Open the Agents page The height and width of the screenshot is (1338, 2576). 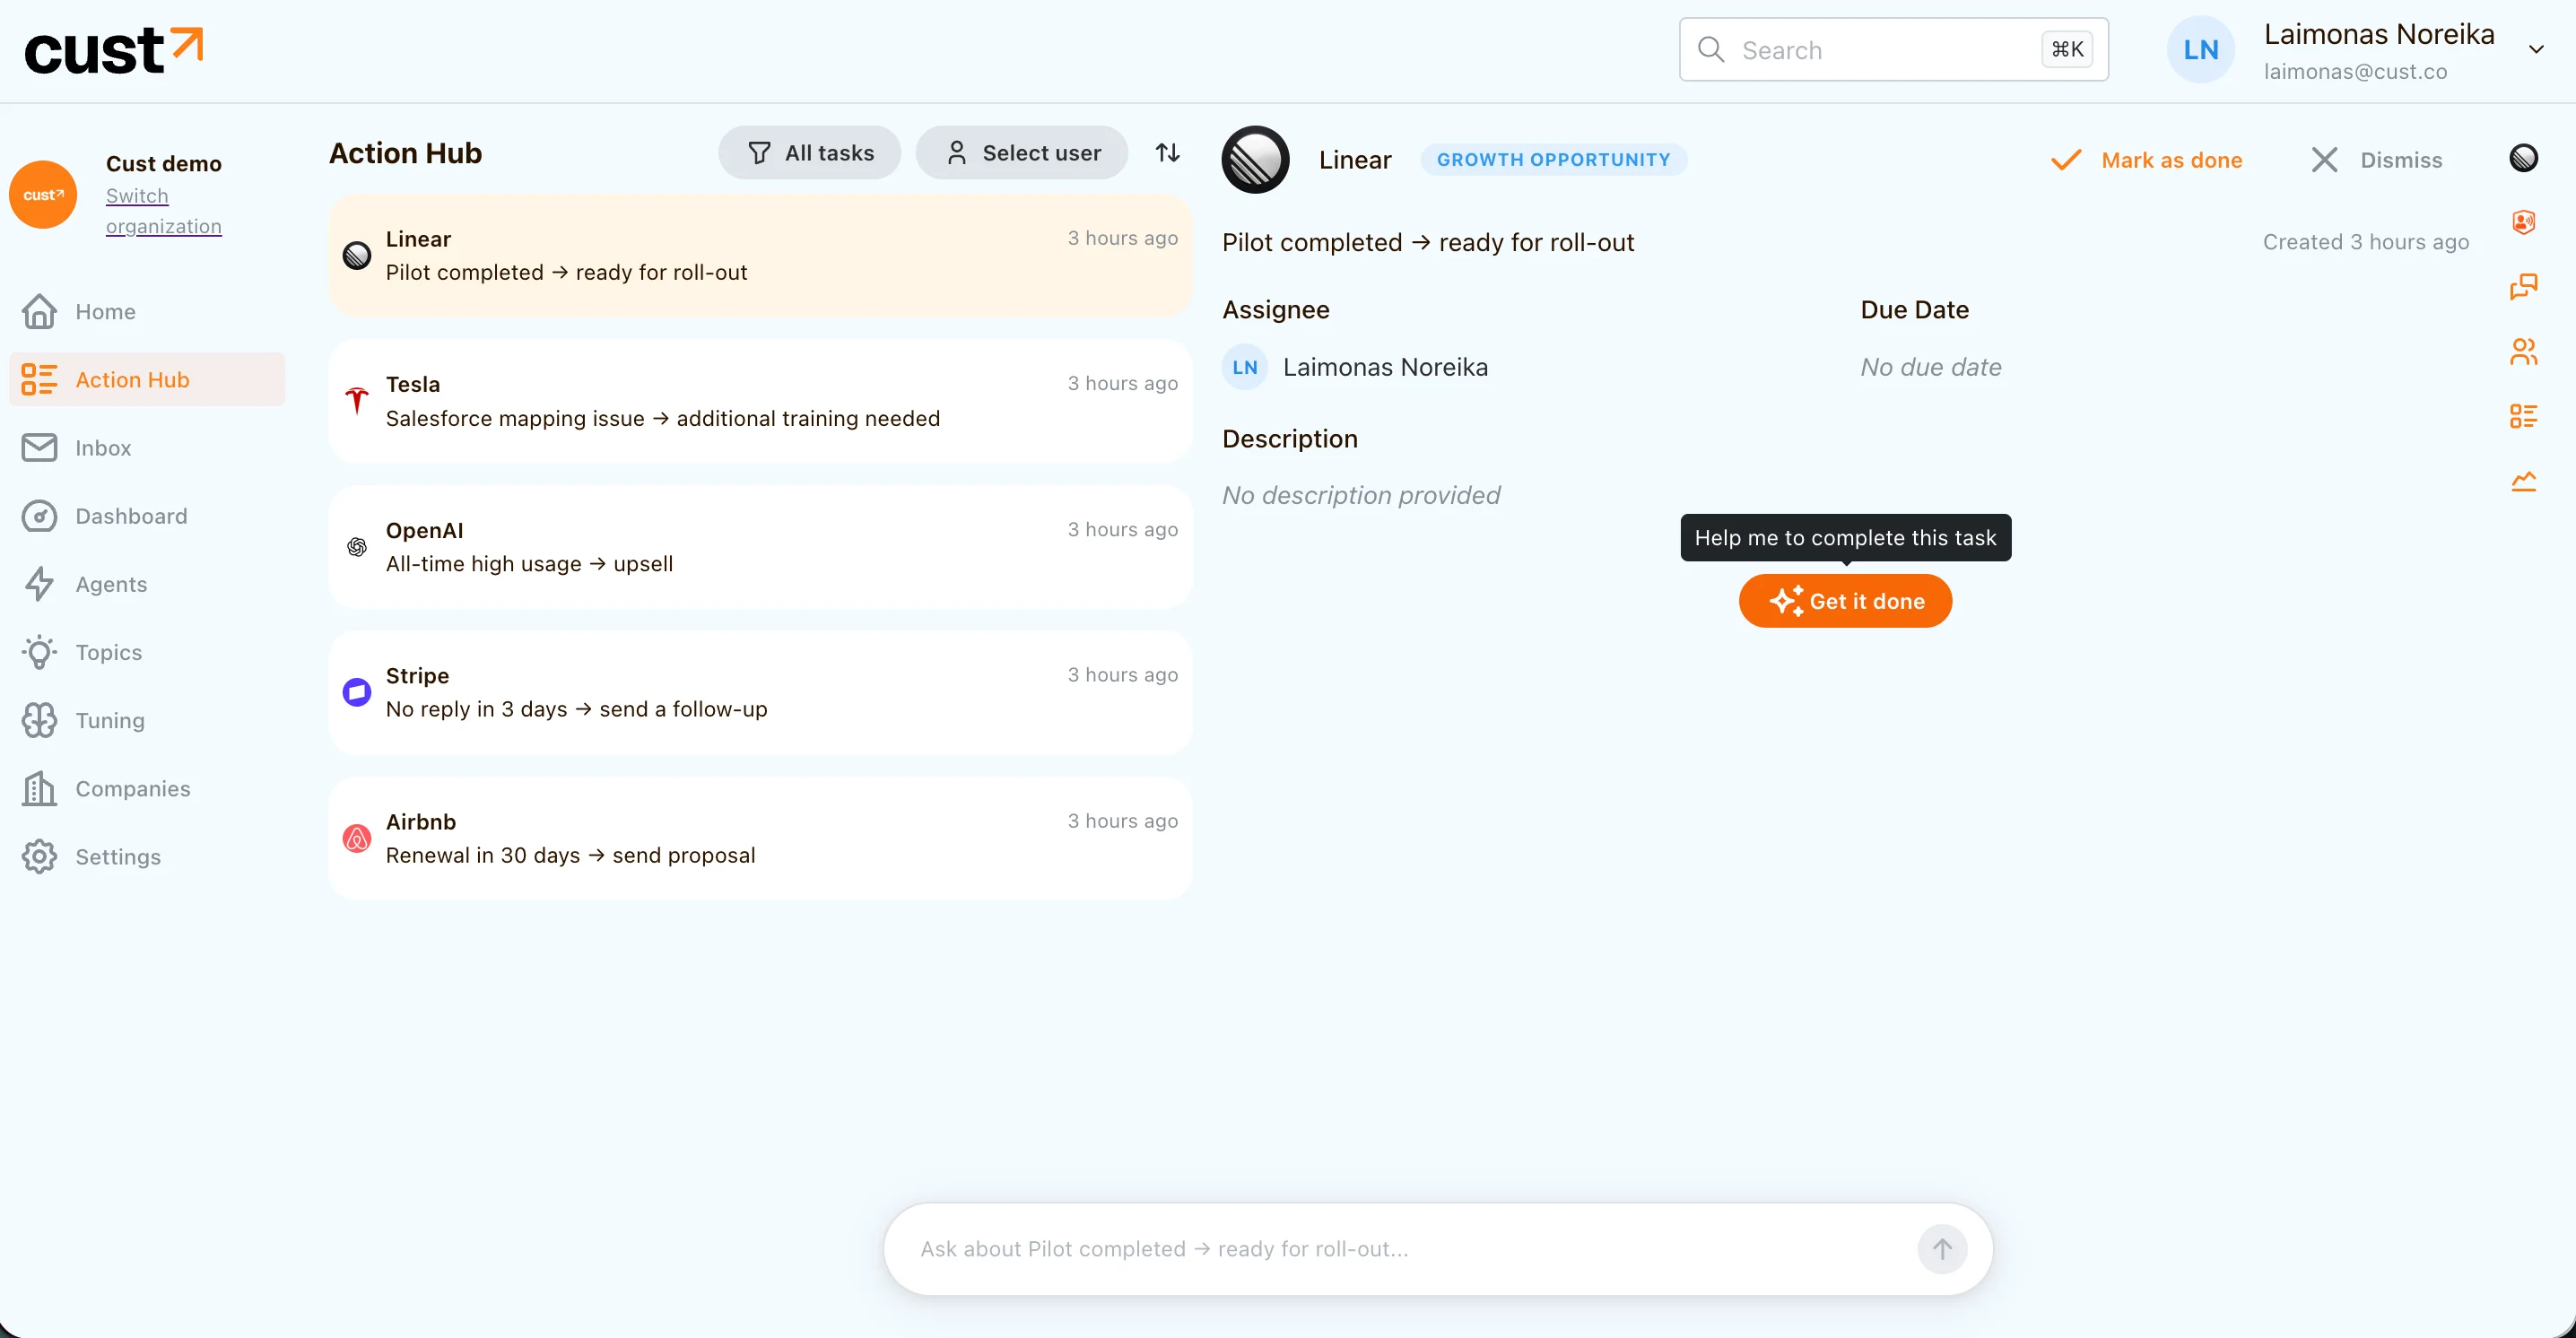point(147,584)
